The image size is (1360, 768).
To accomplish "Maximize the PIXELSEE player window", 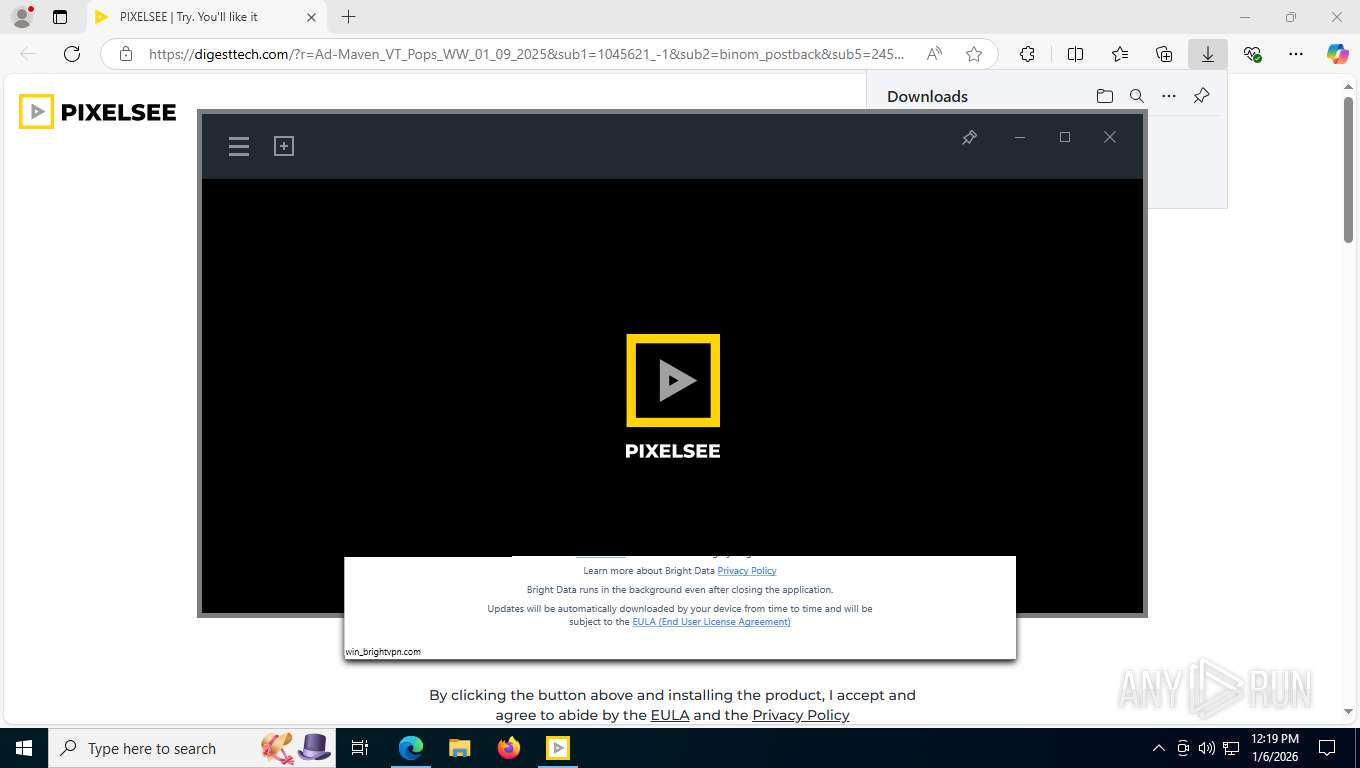I will point(1065,137).
